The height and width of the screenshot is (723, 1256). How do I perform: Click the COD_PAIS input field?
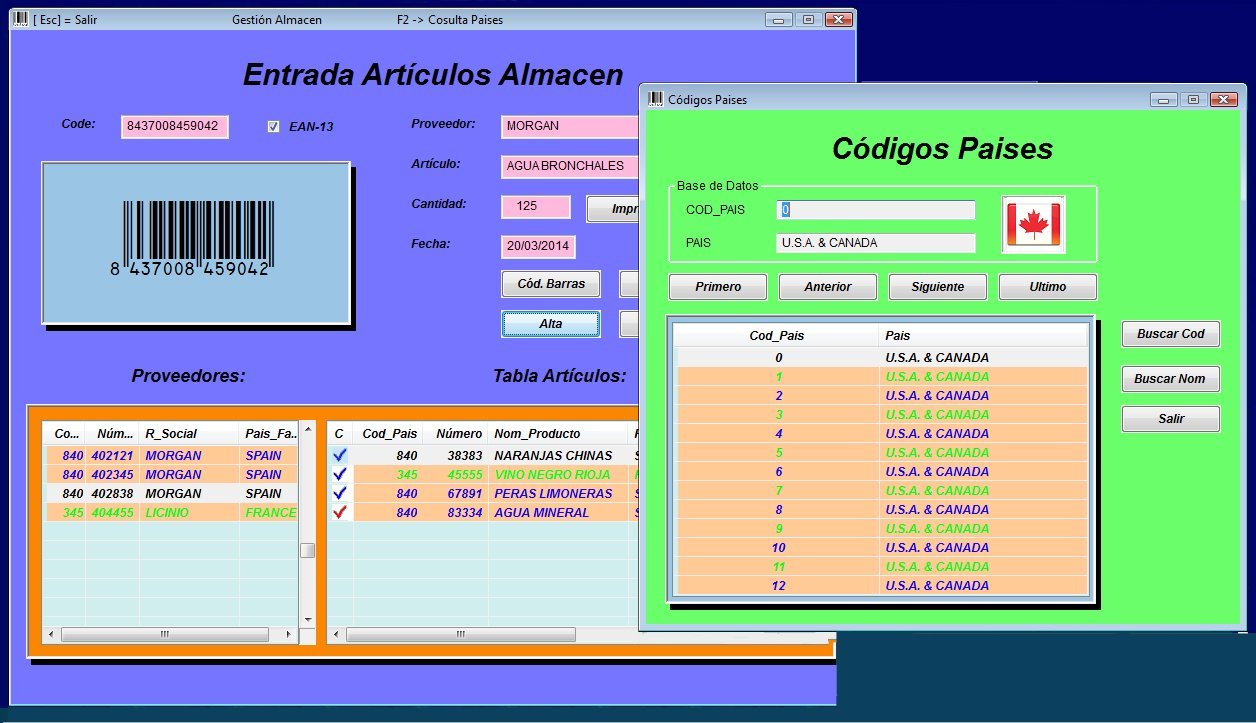(875, 210)
